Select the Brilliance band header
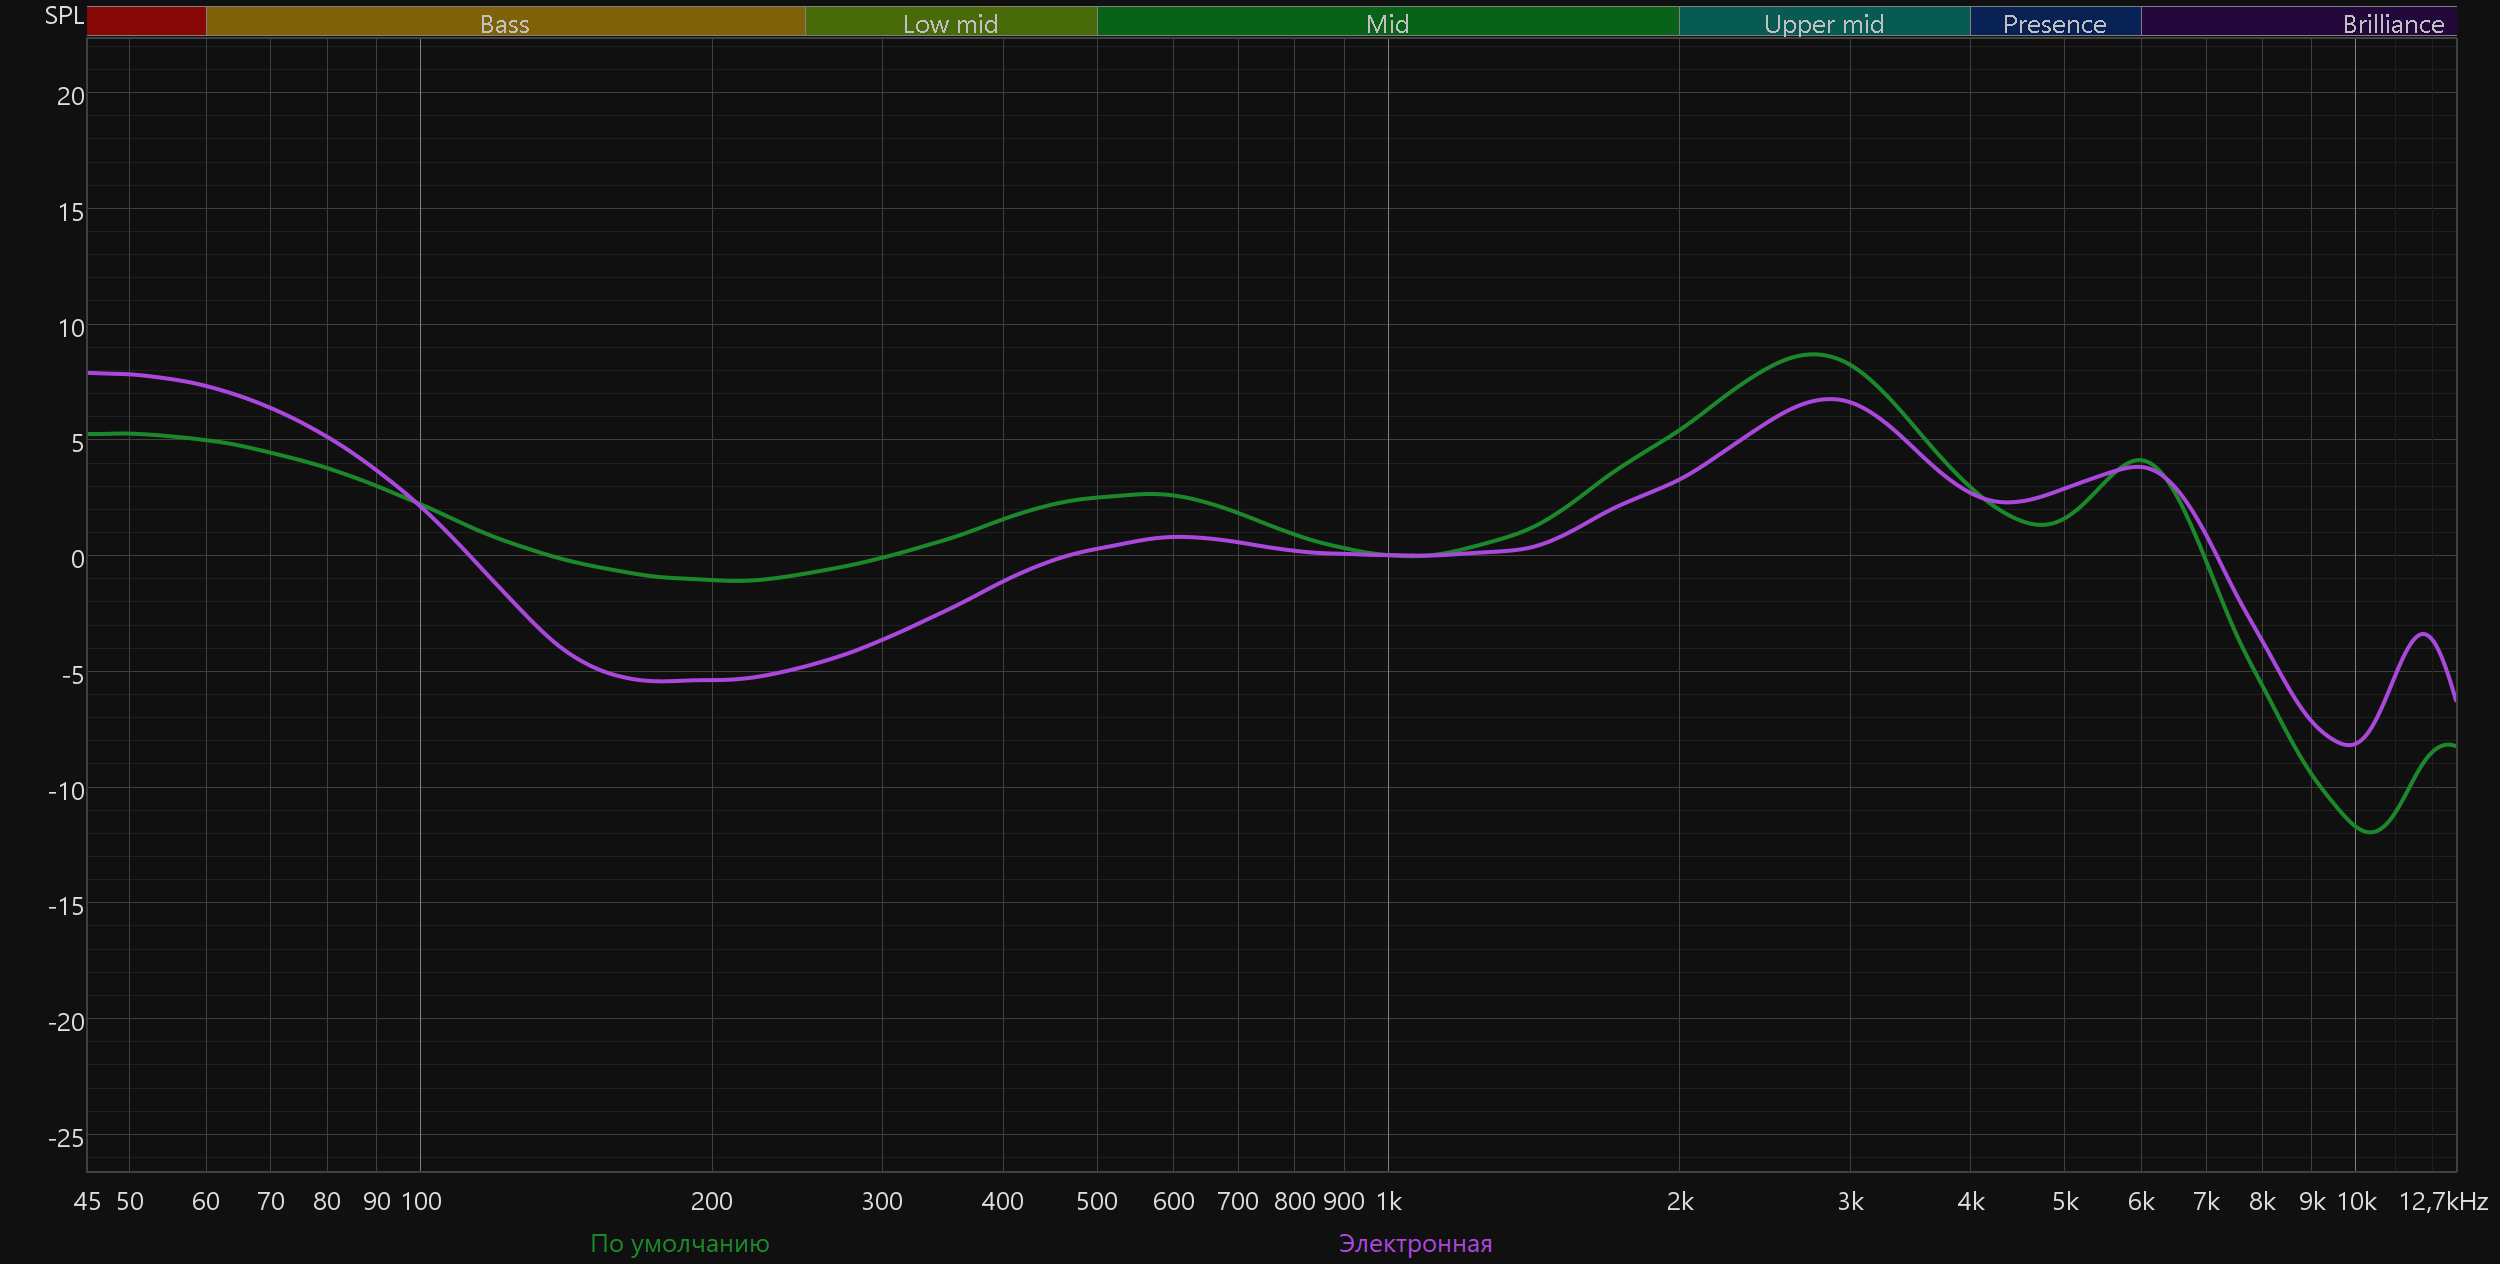2500x1264 pixels. point(2393,24)
